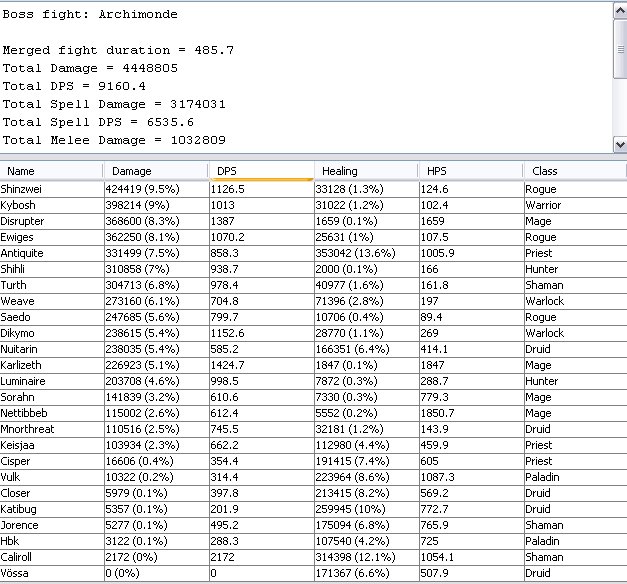The image size is (627, 584).
Task: Click 'Total Melee Damage = 1032809' line
Action: [114, 140]
